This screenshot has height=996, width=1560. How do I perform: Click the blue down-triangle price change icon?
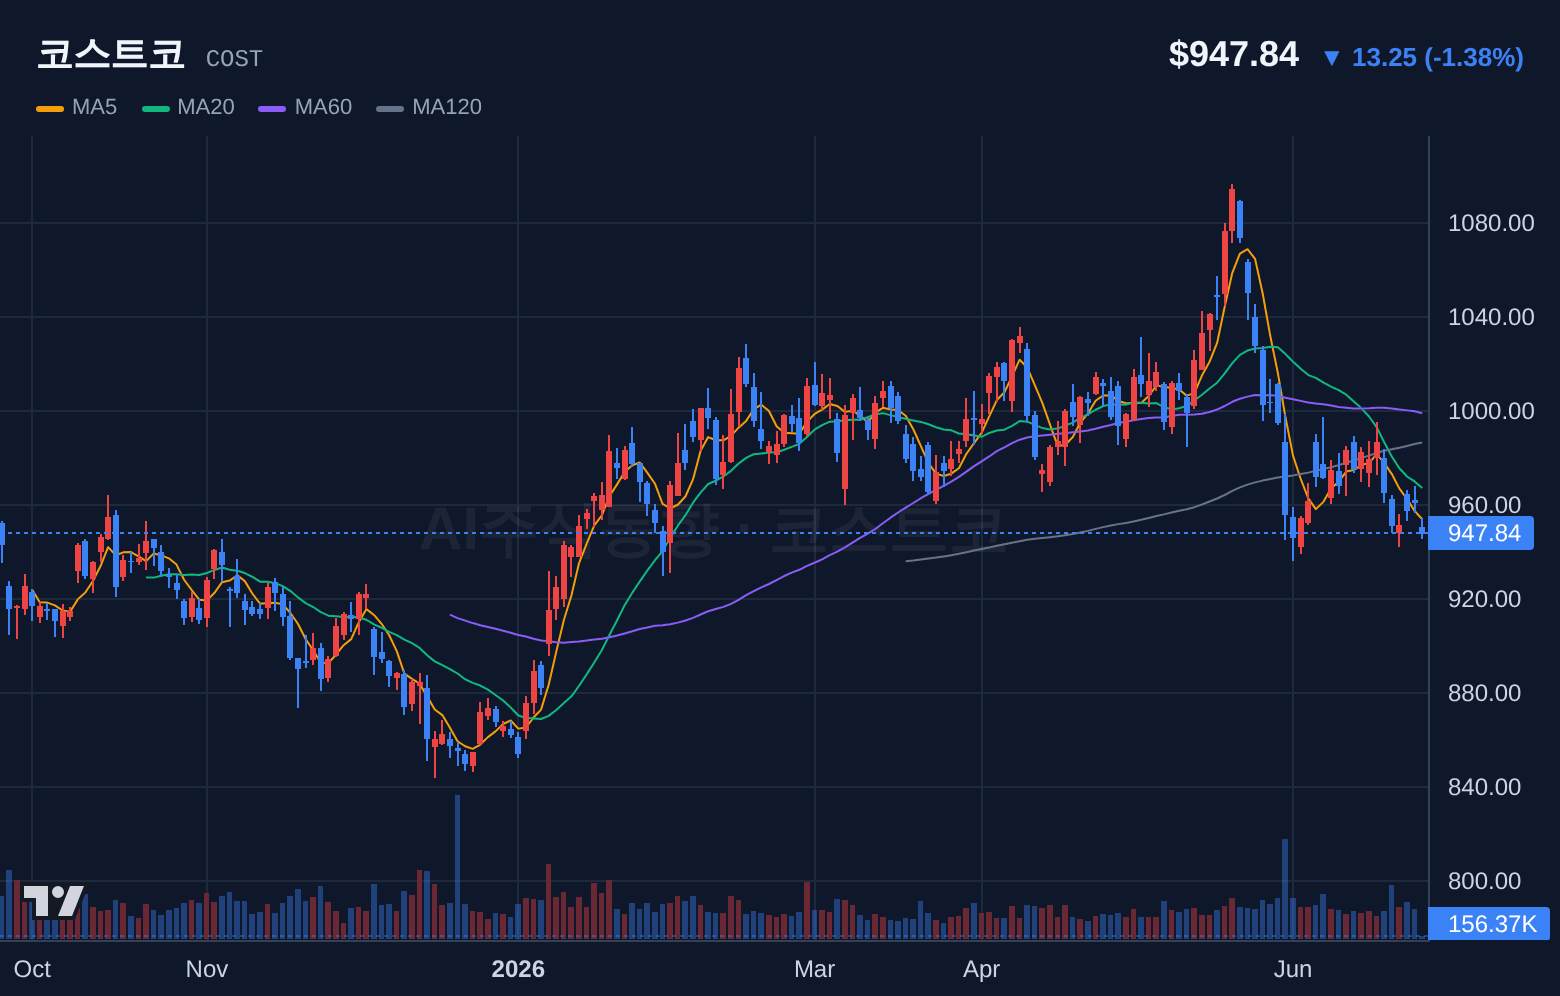click(1331, 58)
